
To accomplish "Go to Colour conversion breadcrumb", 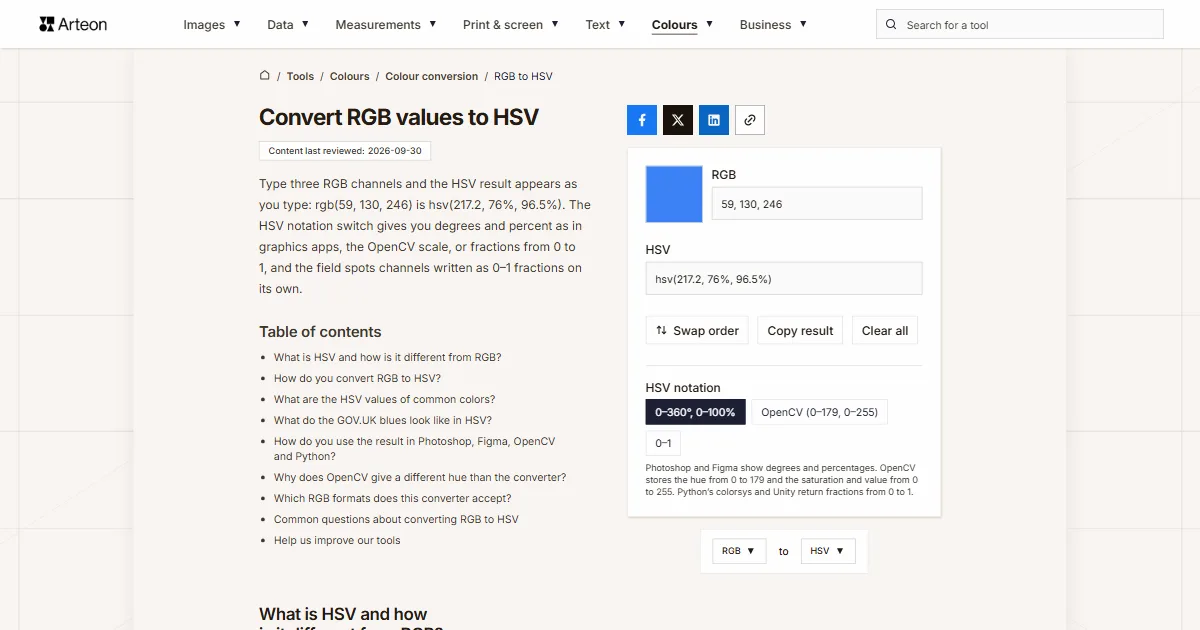I will 432,76.
